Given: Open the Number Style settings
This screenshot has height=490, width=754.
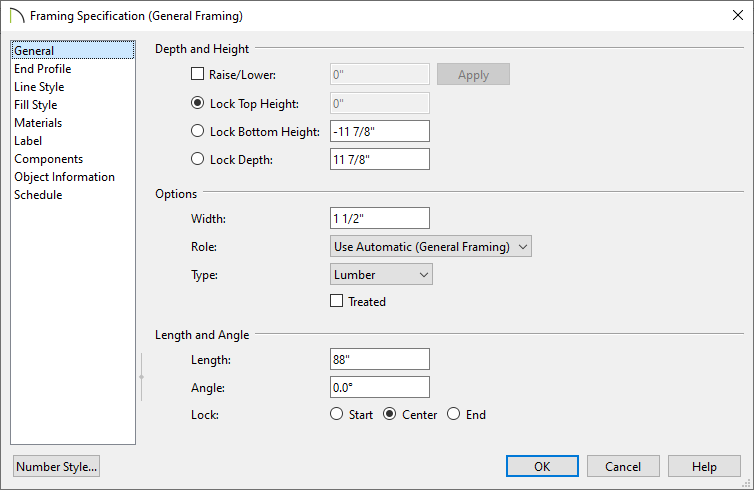Looking at the screenshot, I should click(x=56, y=466).
